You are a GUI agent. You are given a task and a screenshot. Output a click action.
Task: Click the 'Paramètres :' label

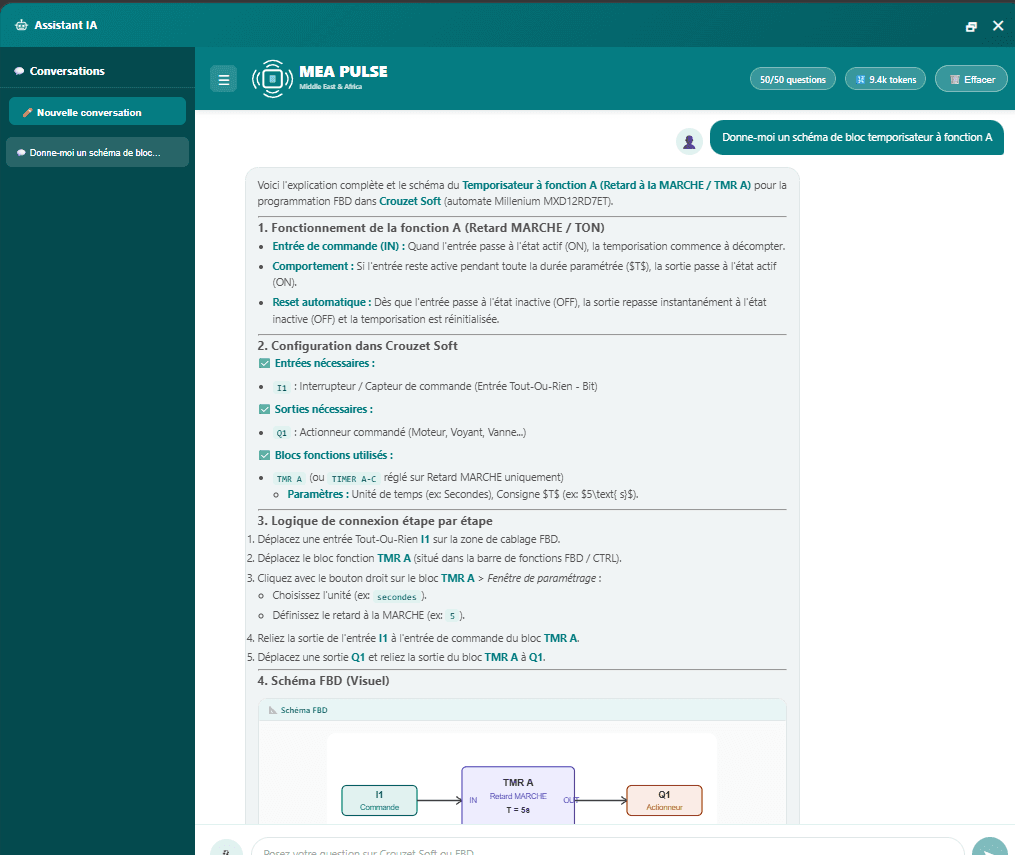coord(318,494)
